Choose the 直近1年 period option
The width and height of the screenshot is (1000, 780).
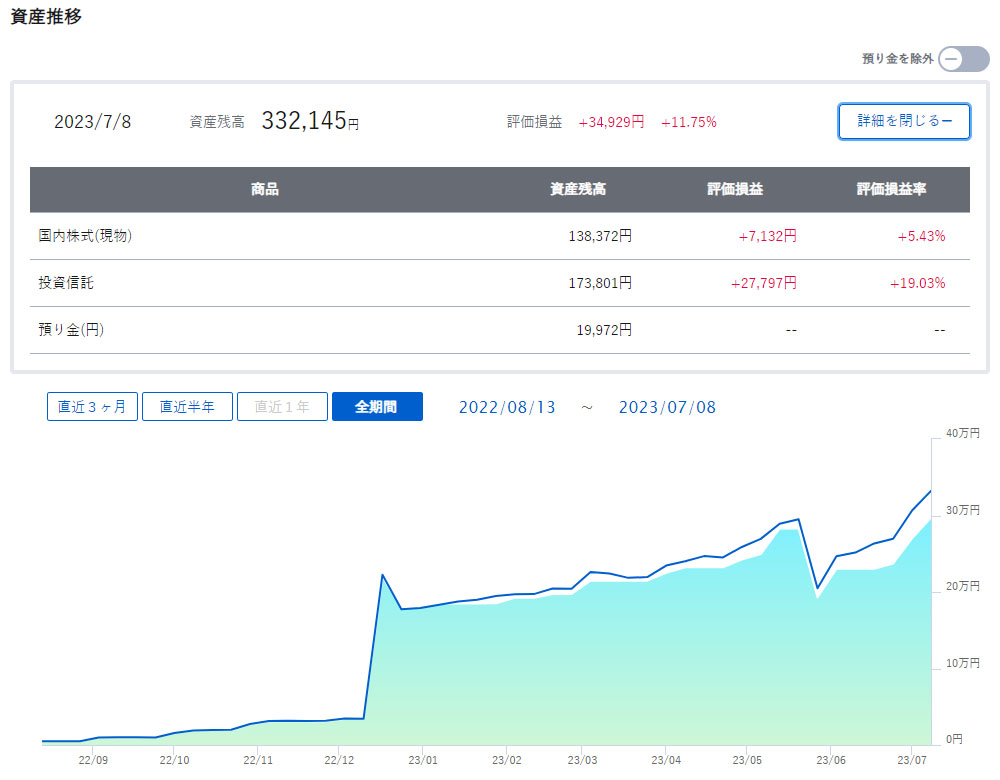coord(282,407)
